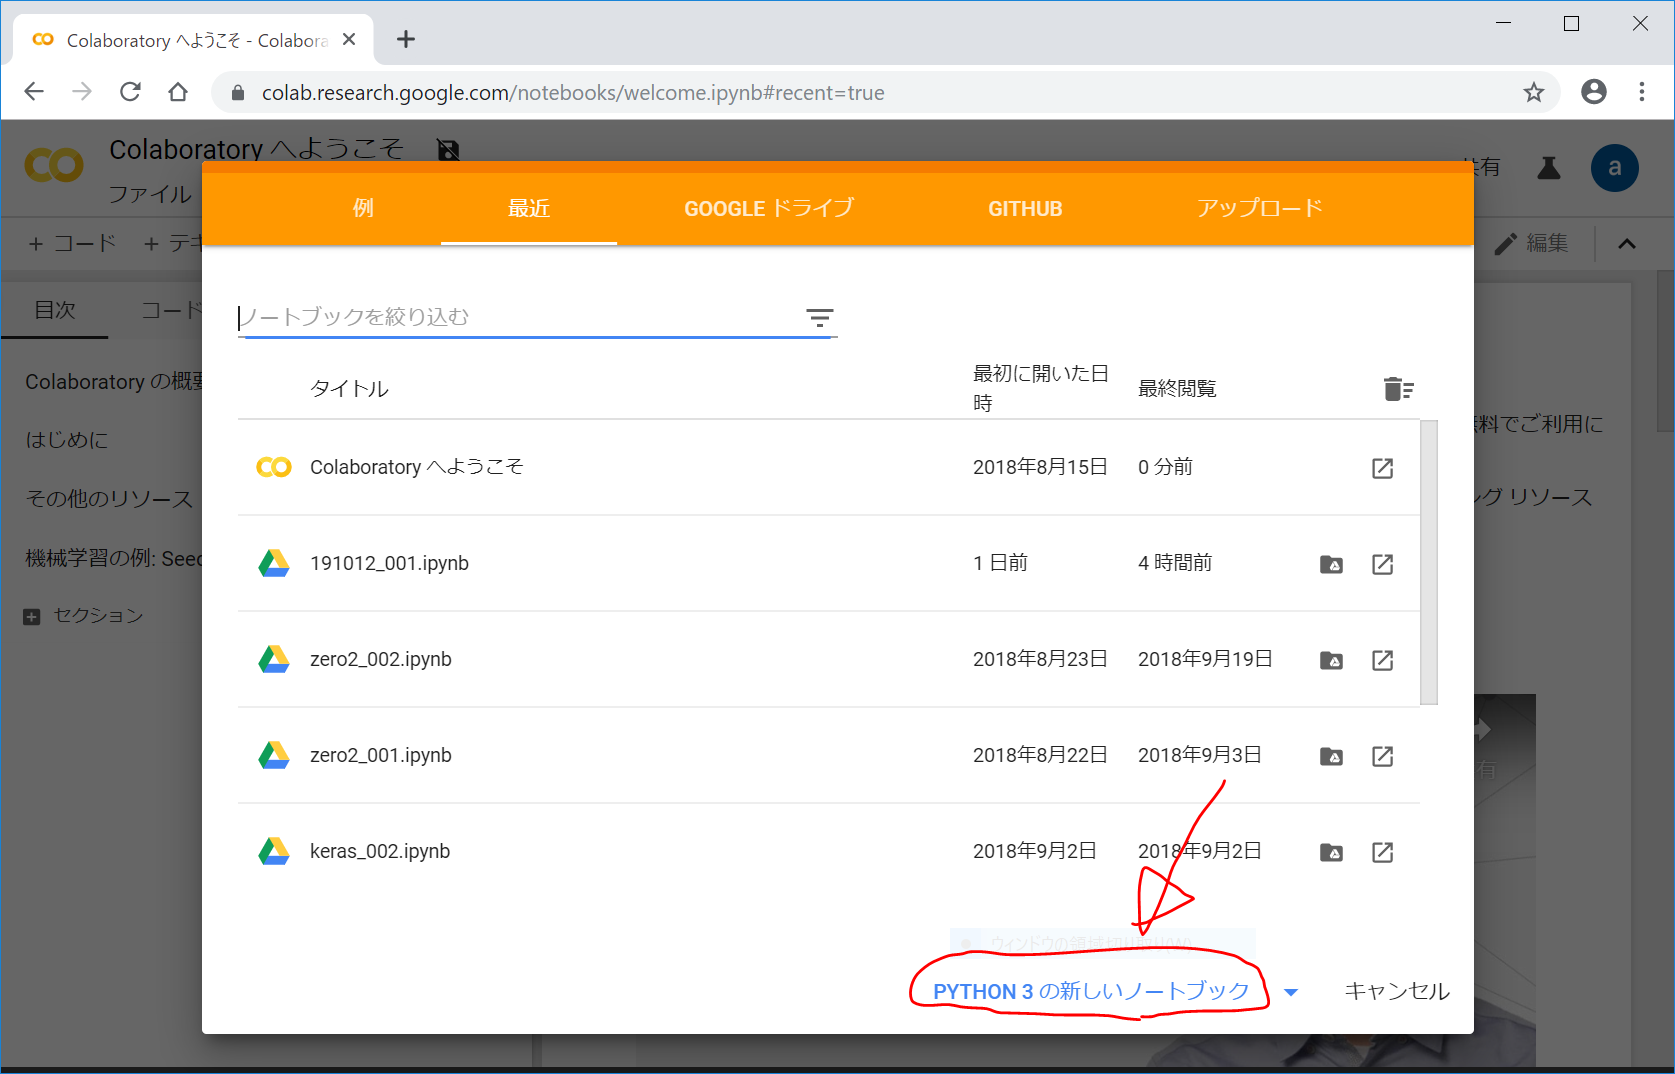The image size is (1675, 1074).
Task: Click はじめに in the table of contents
Action: (66, 440)
